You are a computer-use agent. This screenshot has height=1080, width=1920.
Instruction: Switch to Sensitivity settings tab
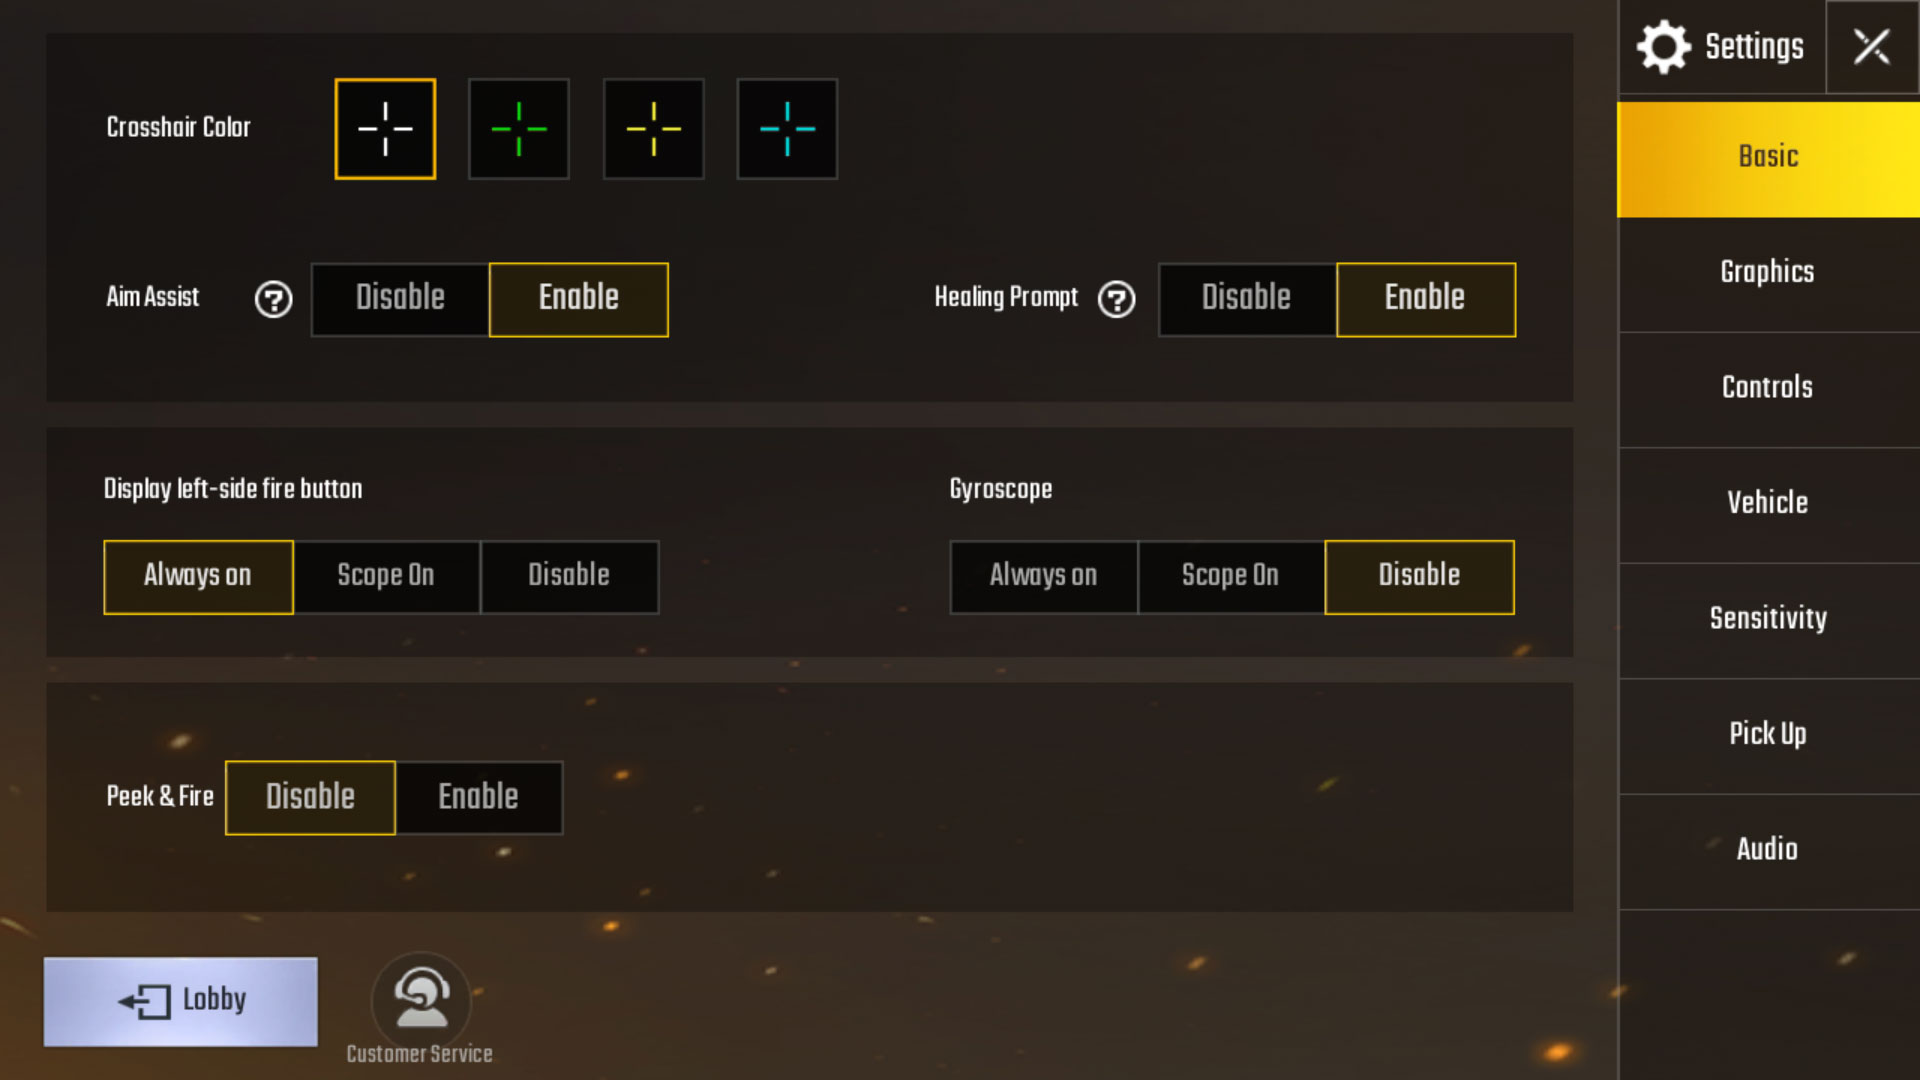click(1766, 618)
